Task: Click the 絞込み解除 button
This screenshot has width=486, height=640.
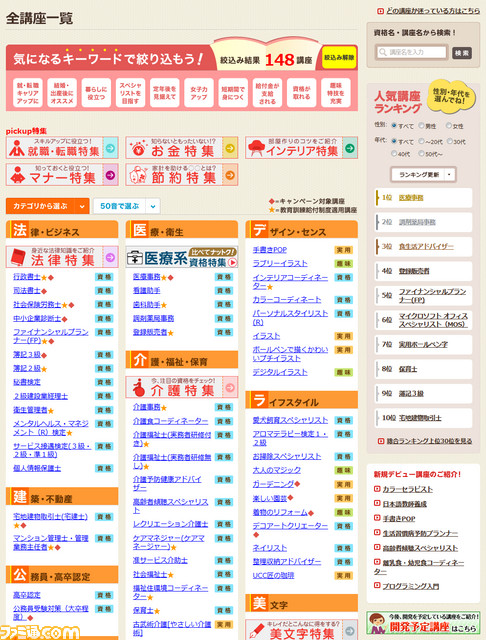Action: tap(340, 58)
